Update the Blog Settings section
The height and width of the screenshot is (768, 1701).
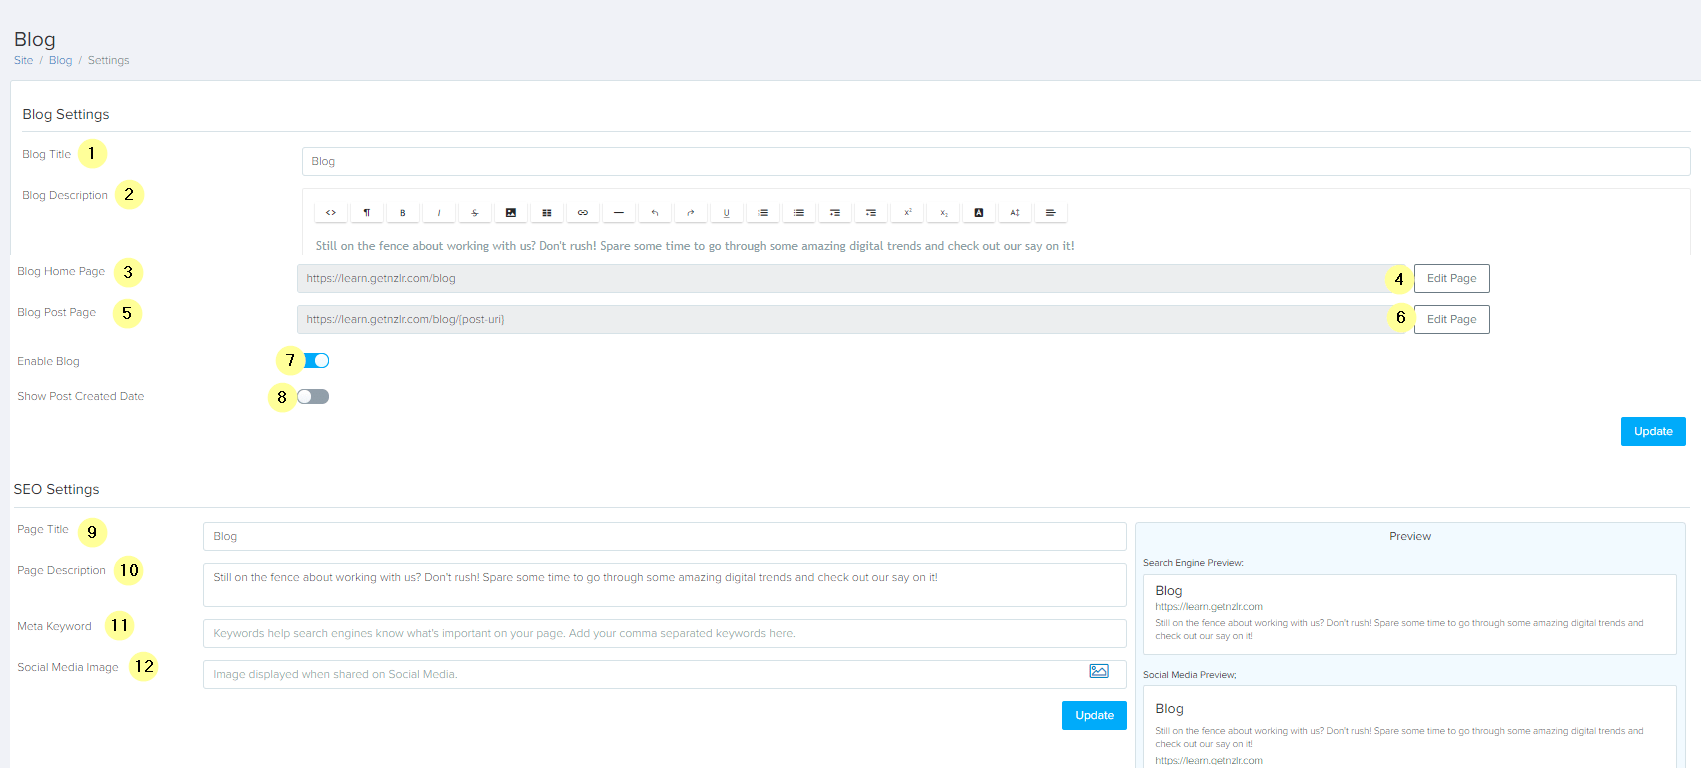click(x=1653, y=431)
